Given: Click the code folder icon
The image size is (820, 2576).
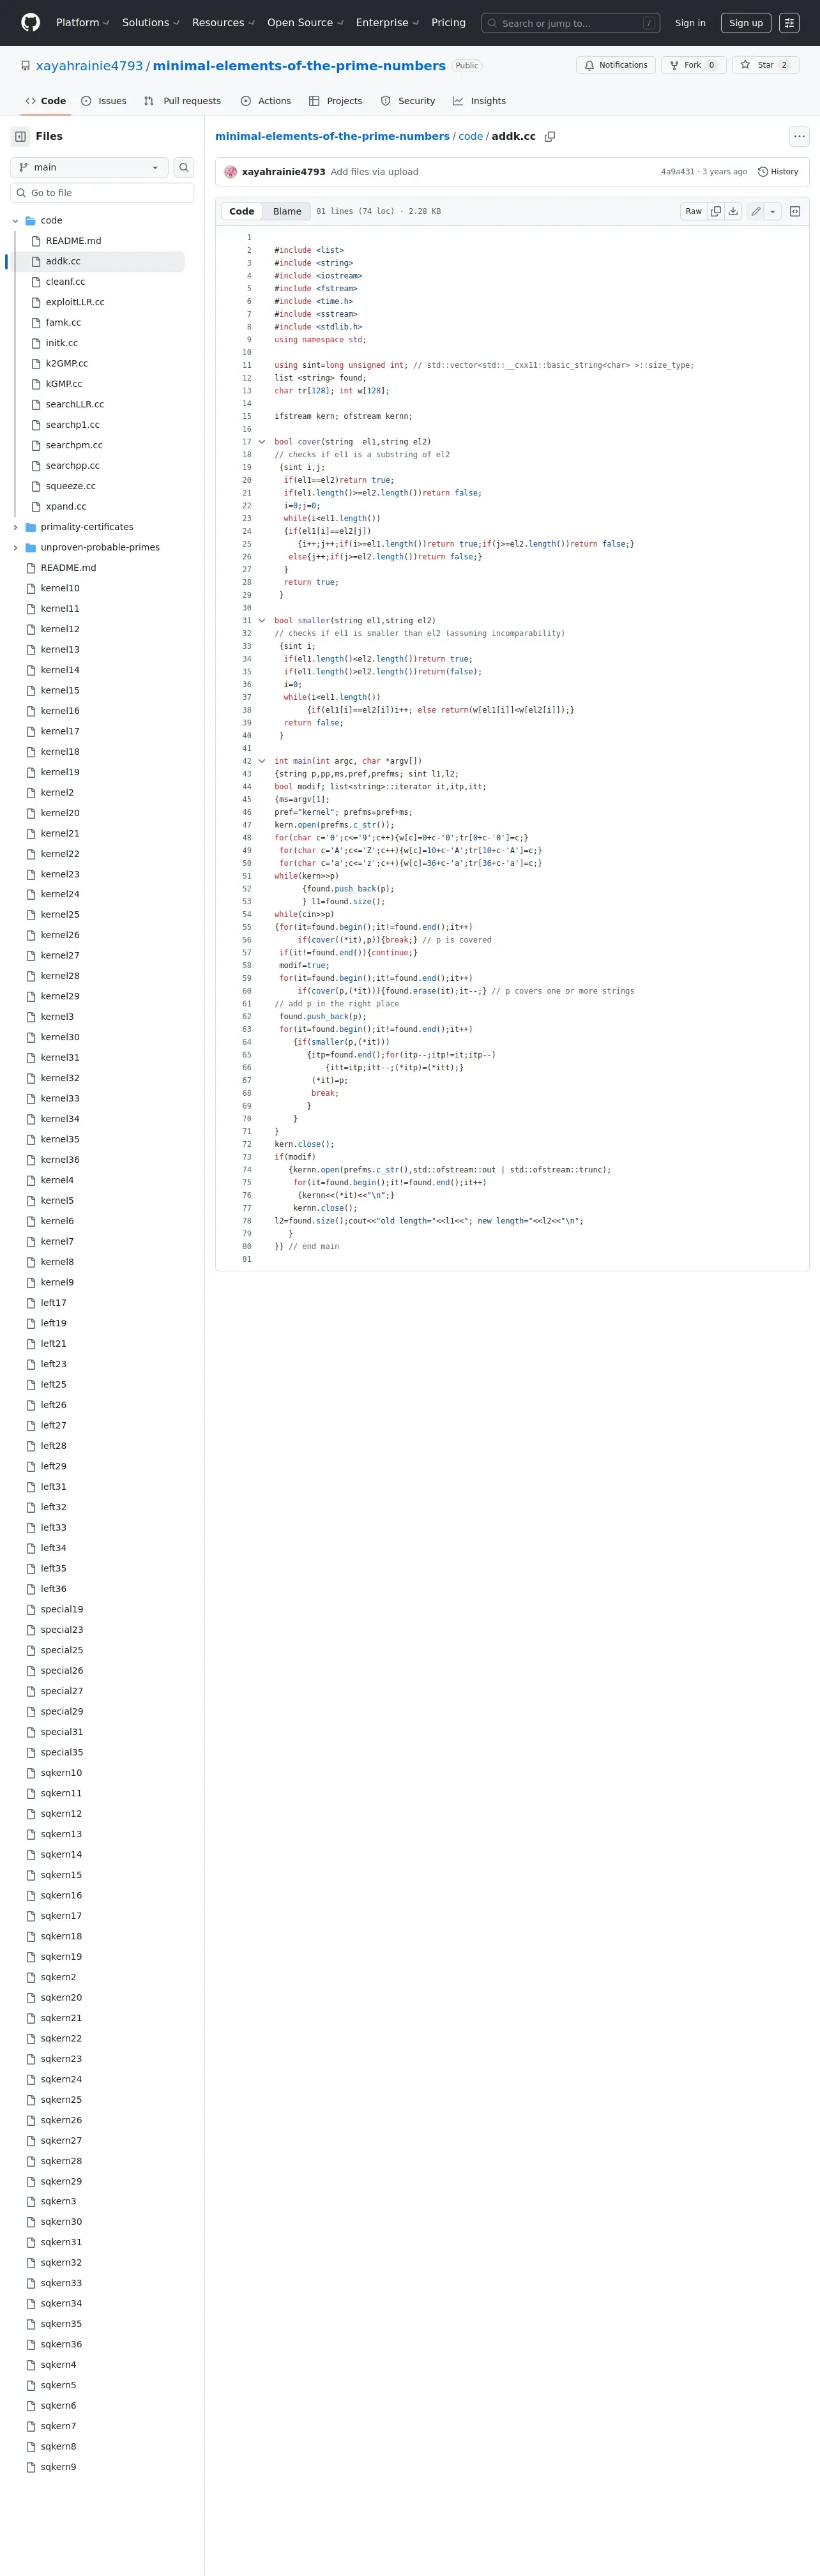Looking at the screenshot, I should coord(30,220).
